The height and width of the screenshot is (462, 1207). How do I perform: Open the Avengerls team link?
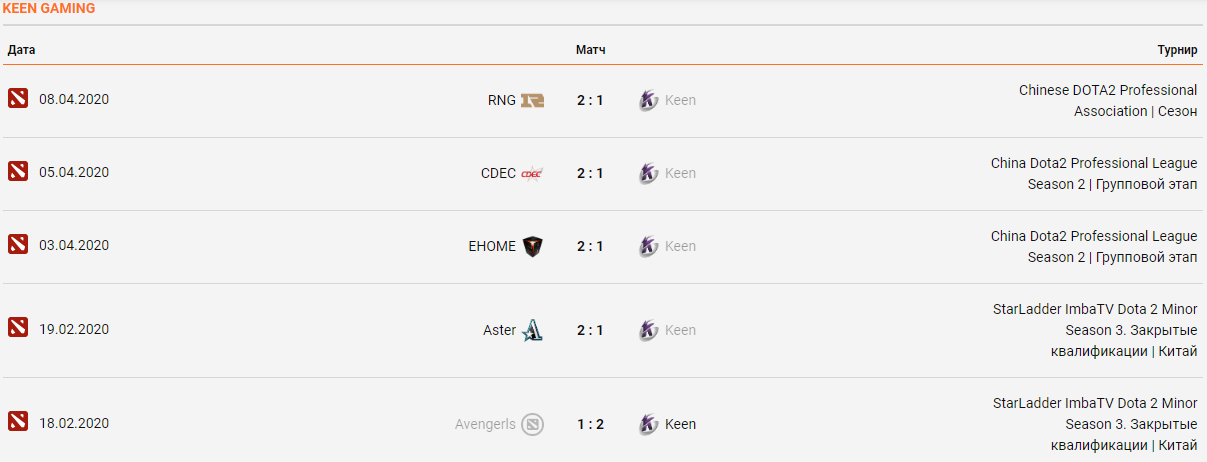[x=485, y=424]
